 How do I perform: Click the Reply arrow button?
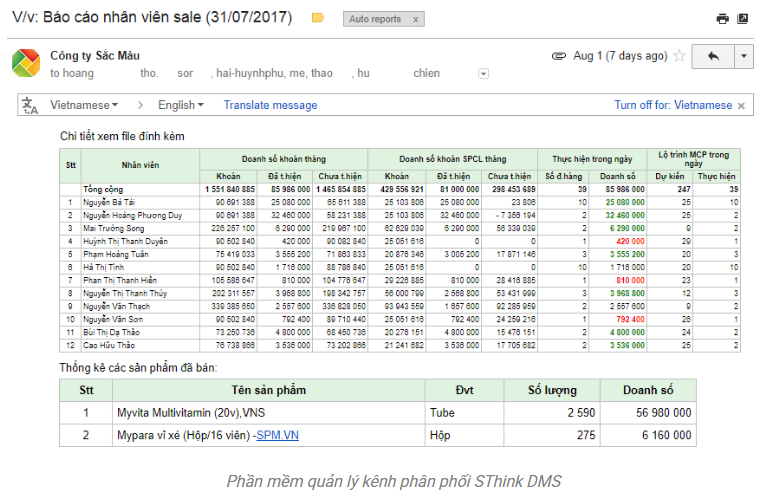(x=713, y=56)
